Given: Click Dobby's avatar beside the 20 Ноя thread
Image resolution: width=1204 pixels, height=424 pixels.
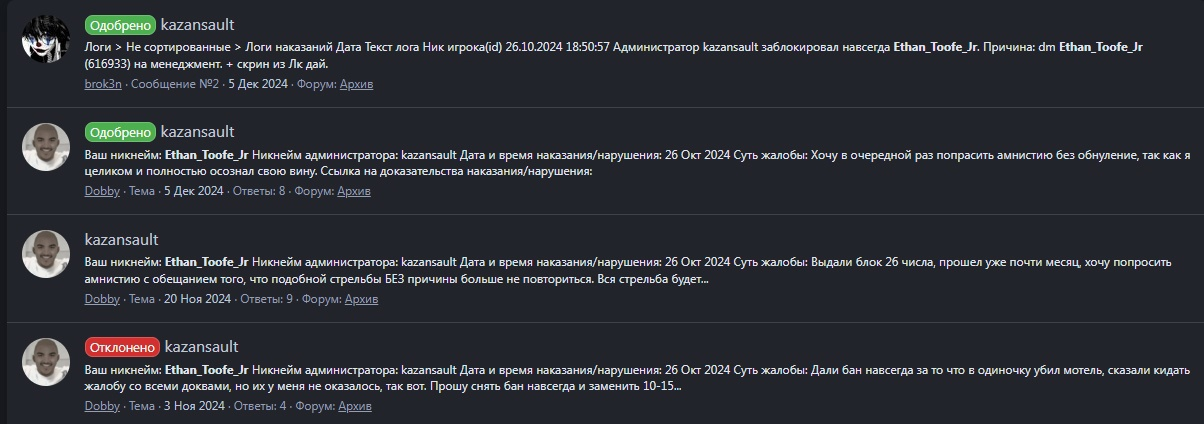Looking at the screenshot, I should tap(45, 255).
